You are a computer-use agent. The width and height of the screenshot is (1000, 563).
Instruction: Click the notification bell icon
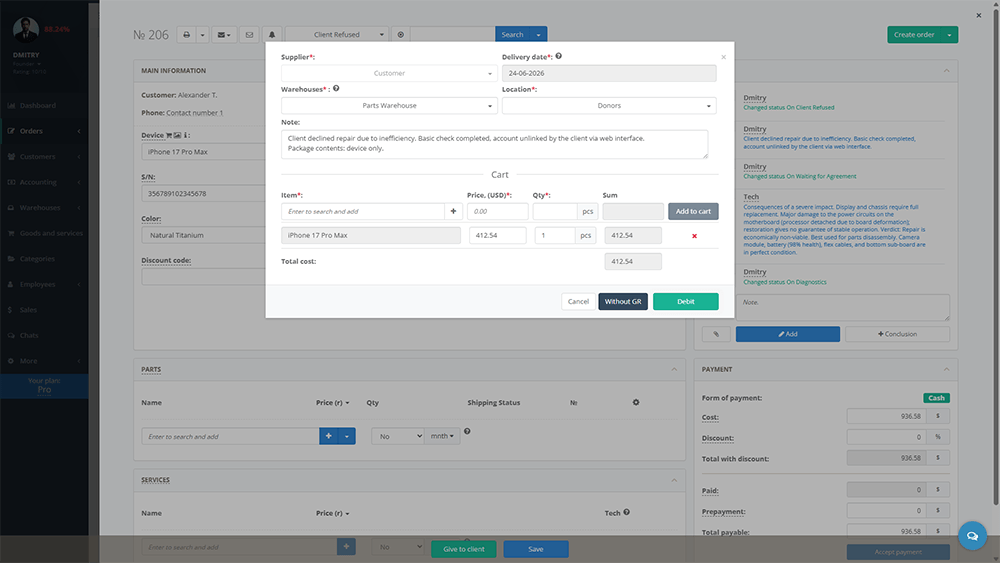pyautogui.click(x=272, y=34)
